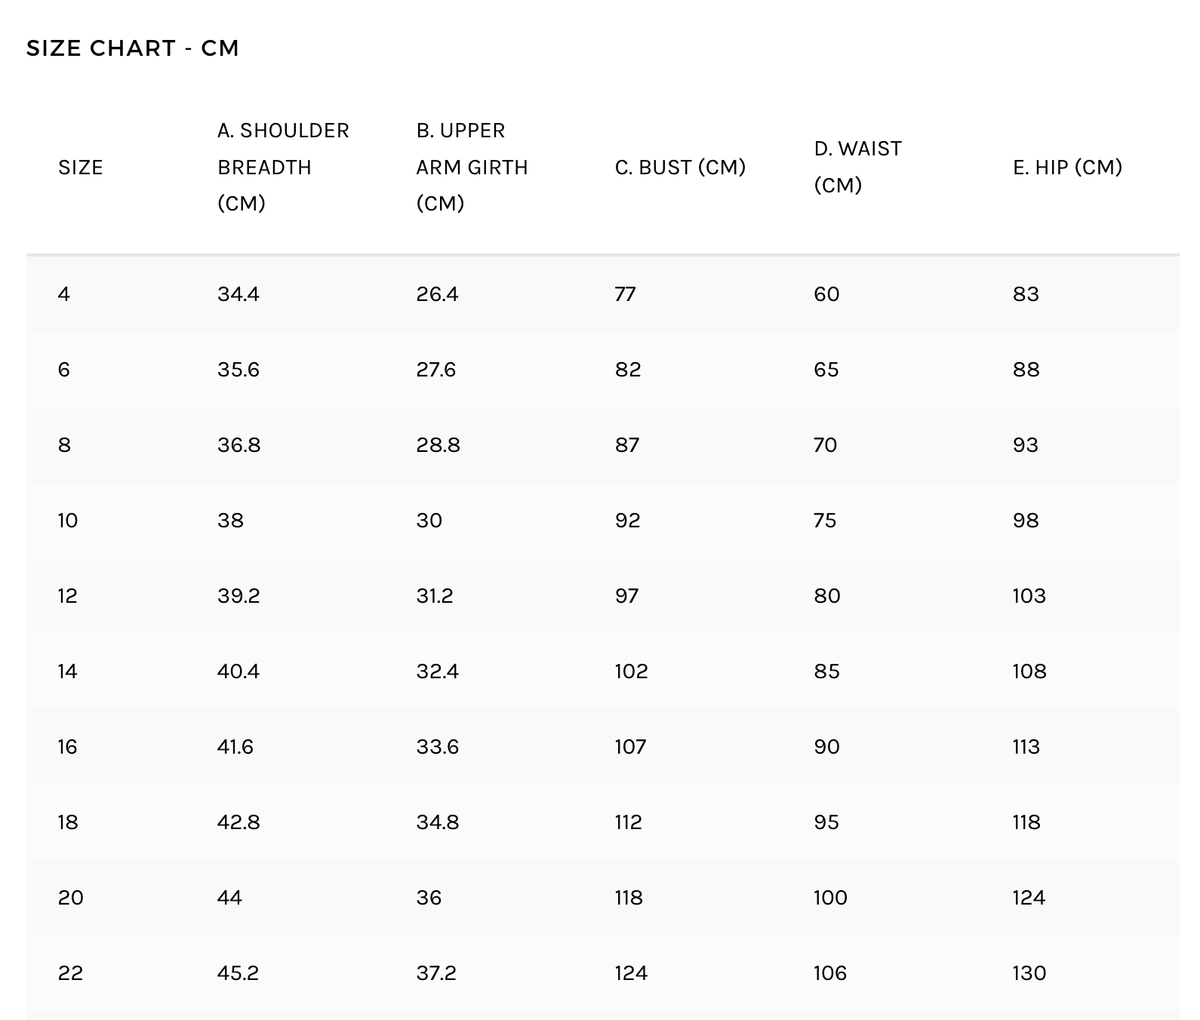Select upper arm girth value 28.8
The height and width of the screenshot is (1020, 1200).
tap(438, 445)
